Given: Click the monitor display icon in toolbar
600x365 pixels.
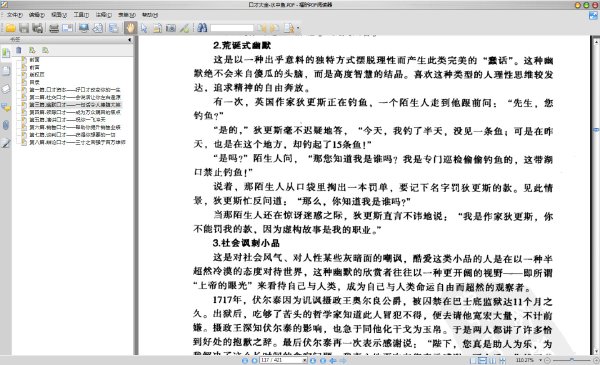Looking at the screenshot, I should tap(84, 28).
